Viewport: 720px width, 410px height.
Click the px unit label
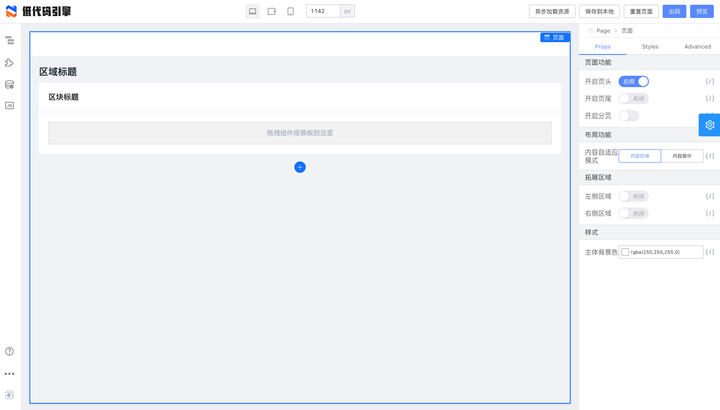pyautogui.click(x=348, y=11)
